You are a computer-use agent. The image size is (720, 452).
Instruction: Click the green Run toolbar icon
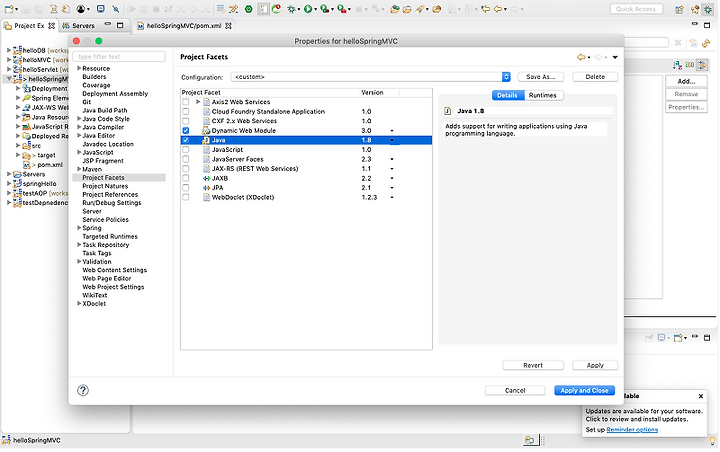308,9
